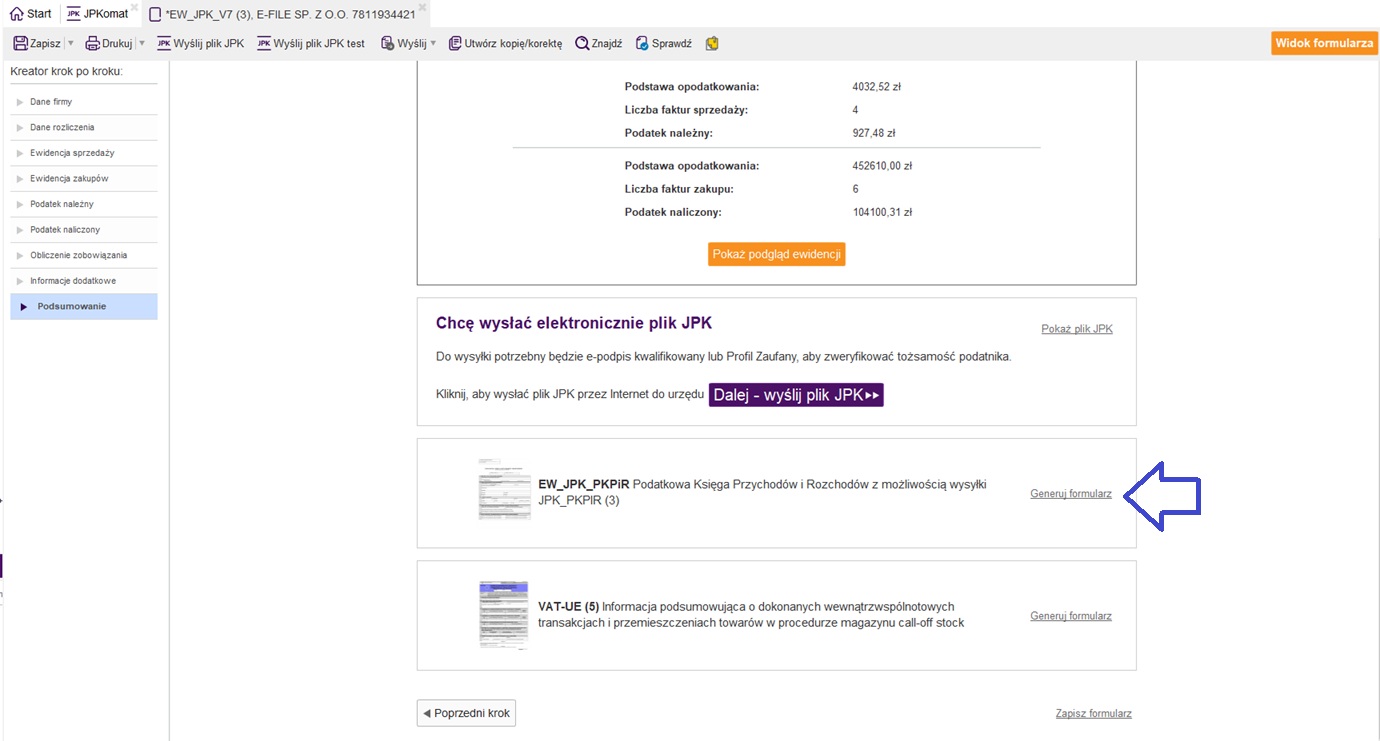Click the yellow clipboard icon in the toolbar
The width and height of the screenshot is (1380, 741).
(712, 44)
